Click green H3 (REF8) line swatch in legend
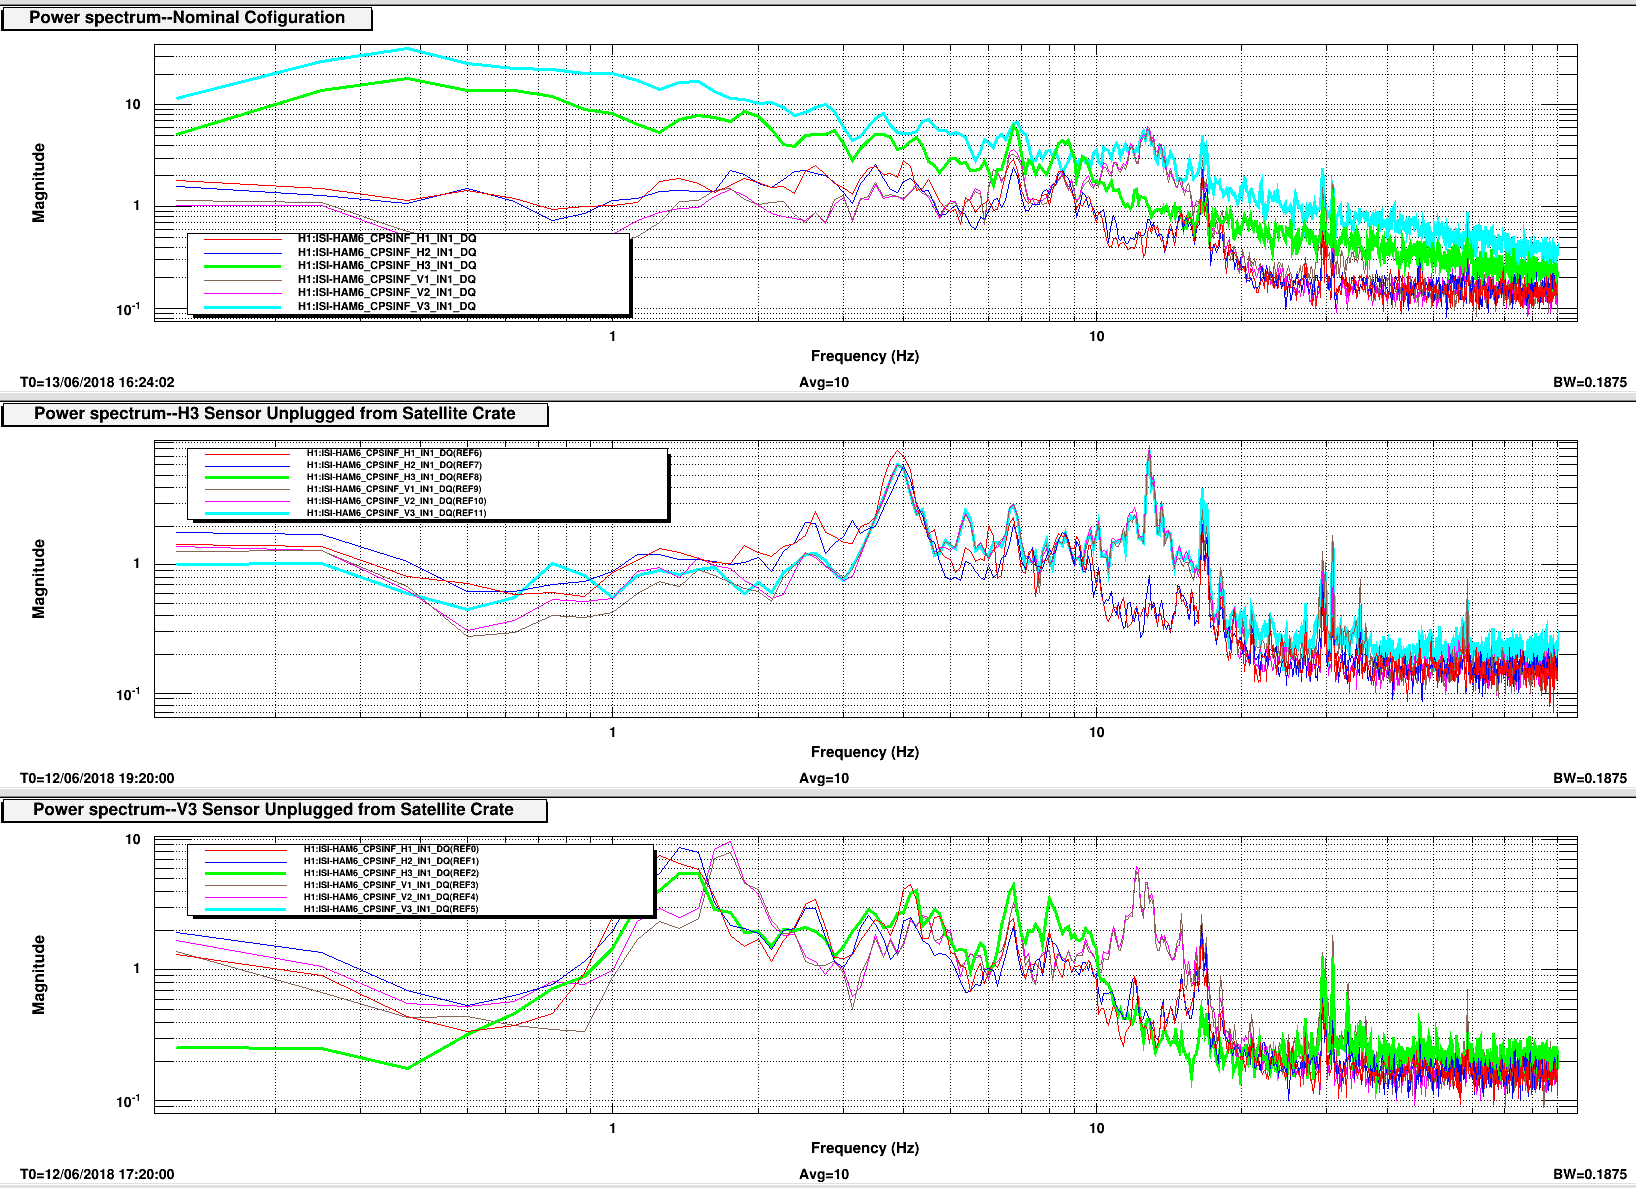 click(x=247, y=478)
